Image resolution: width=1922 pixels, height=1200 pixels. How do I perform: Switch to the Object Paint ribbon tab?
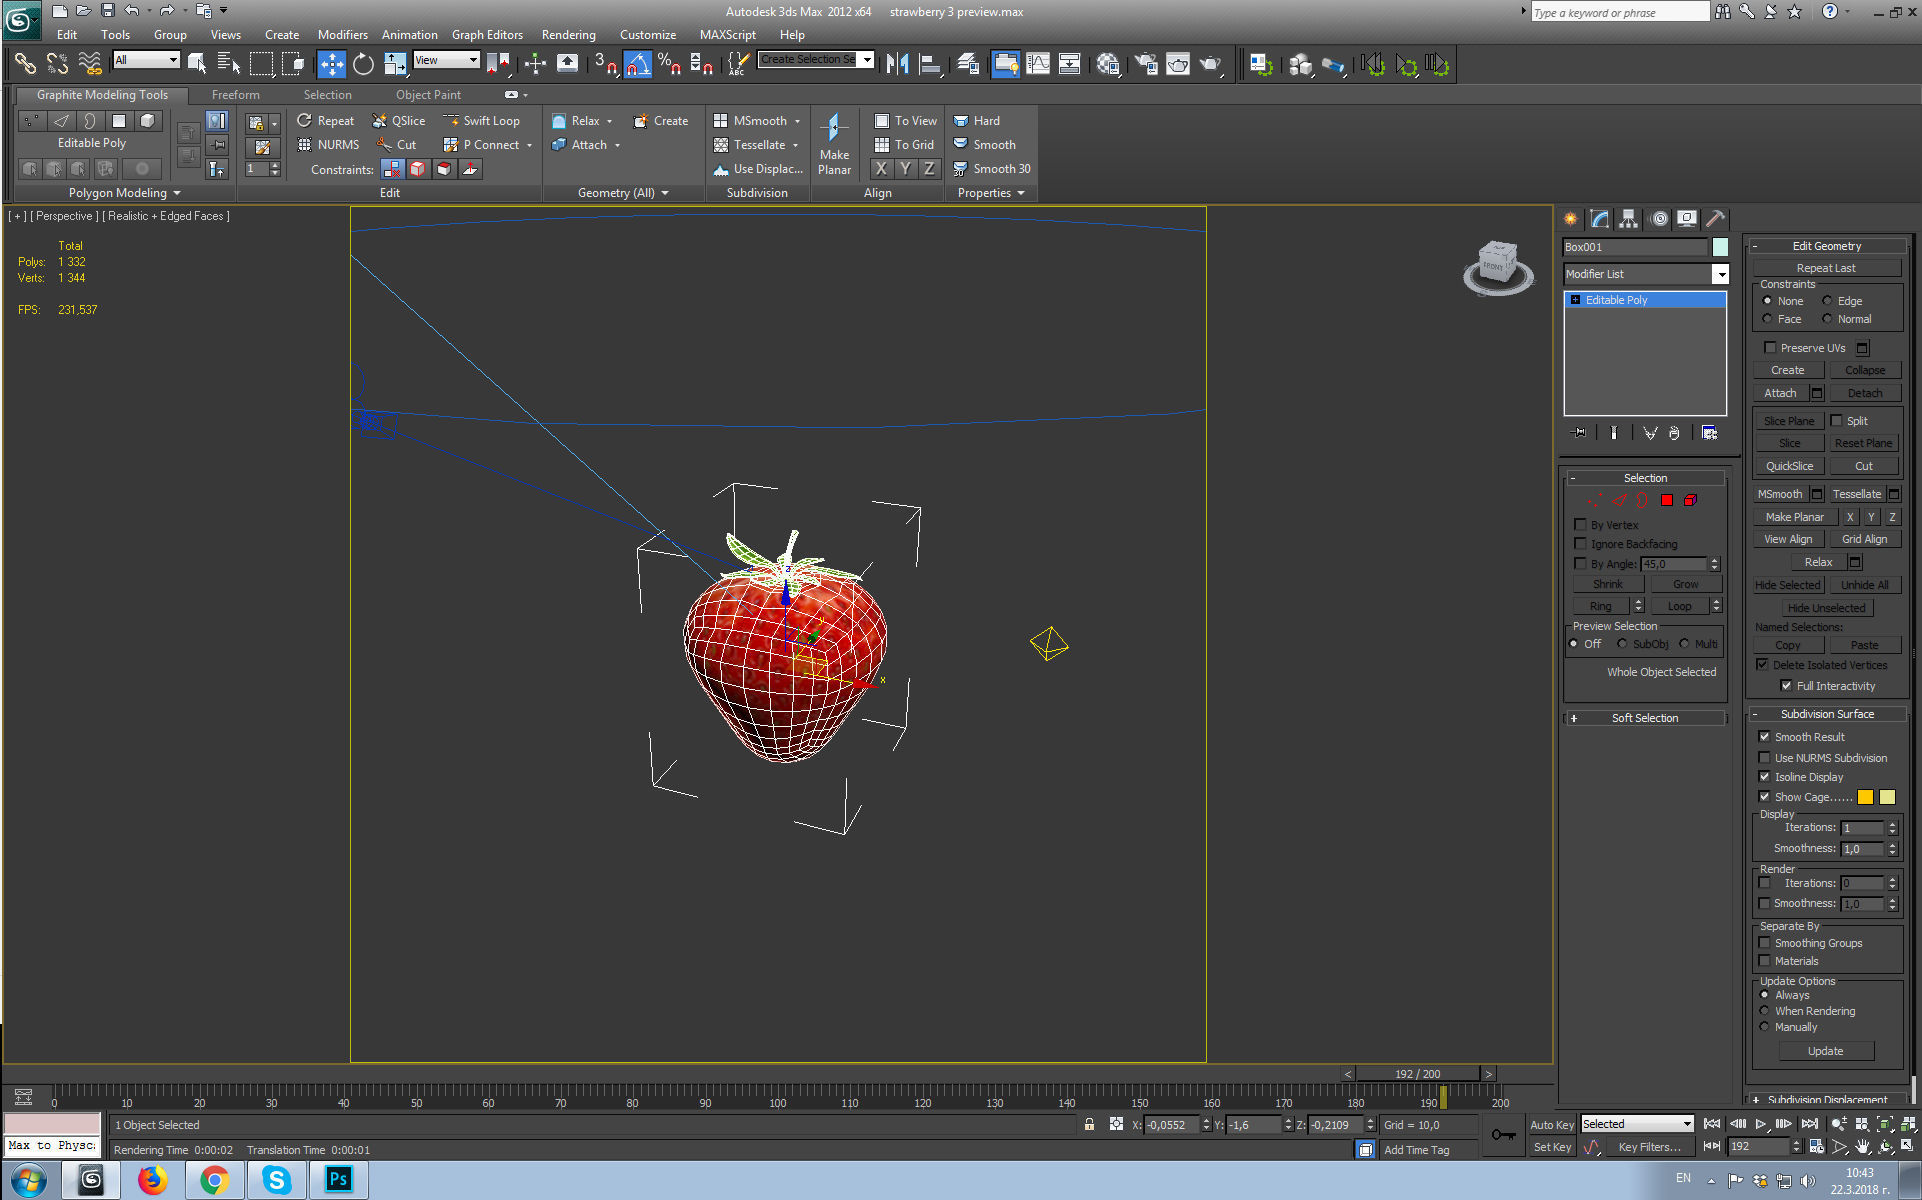[428, 95]
